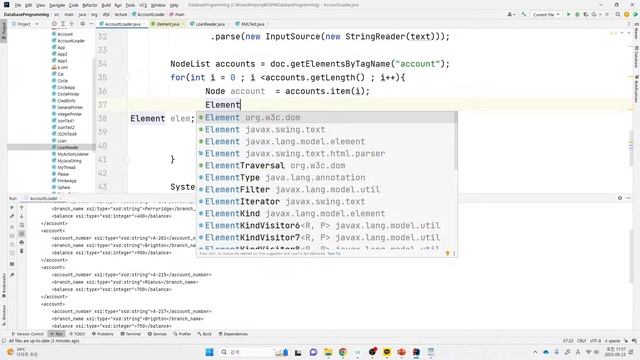
Task: Choose ElementIterator javax.swing.text suggestion
Action: tap(327, 202)
